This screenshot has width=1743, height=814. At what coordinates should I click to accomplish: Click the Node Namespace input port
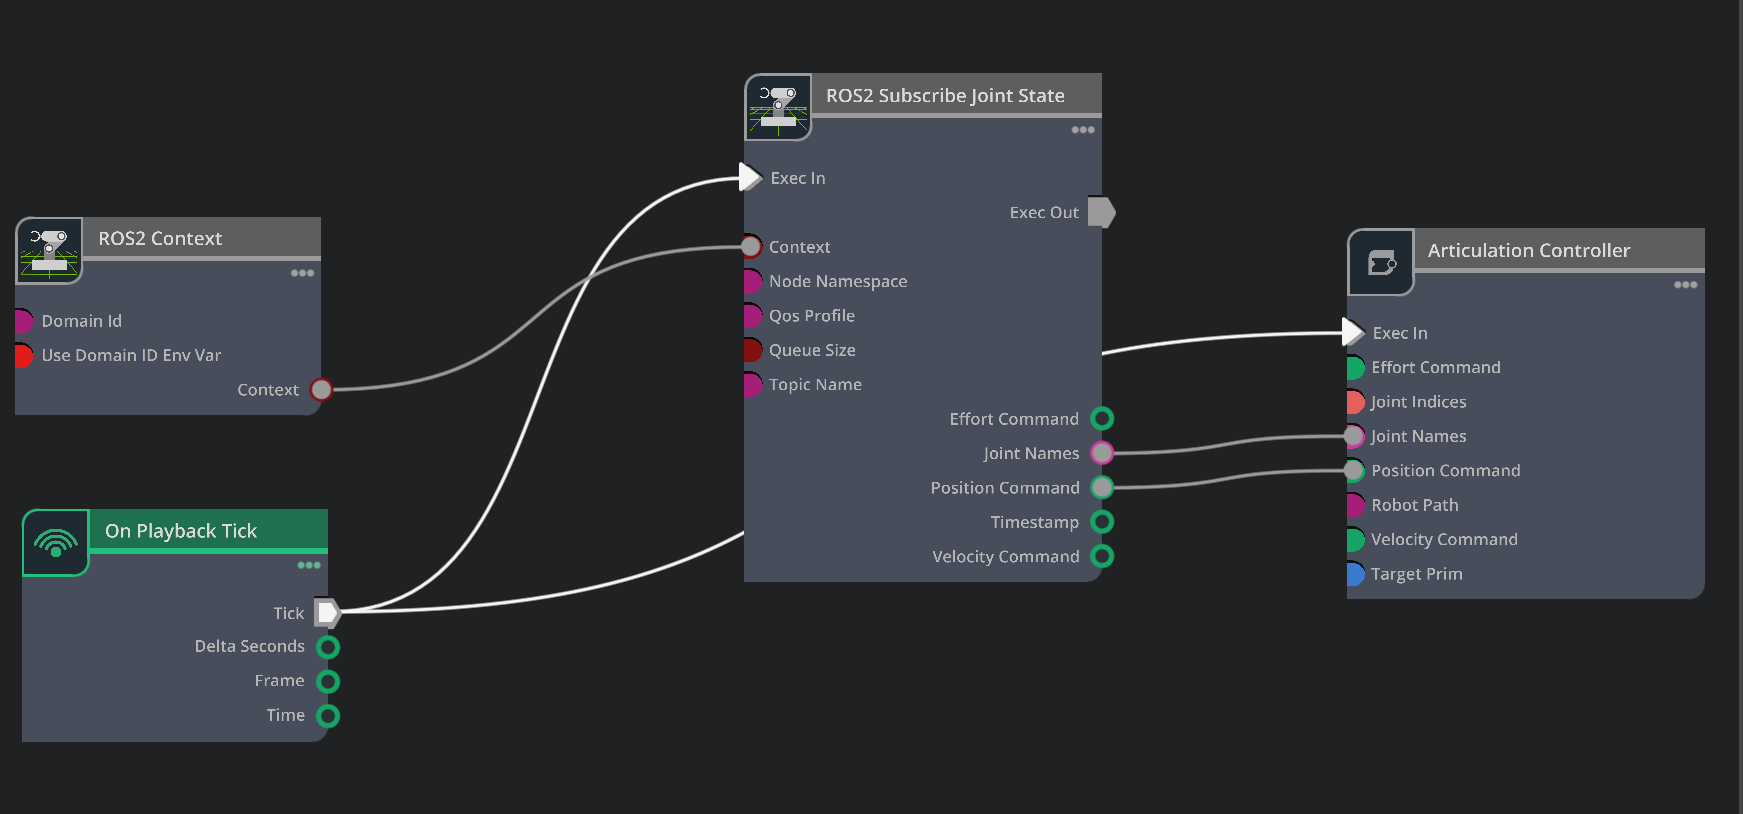(x=752, y=281)
